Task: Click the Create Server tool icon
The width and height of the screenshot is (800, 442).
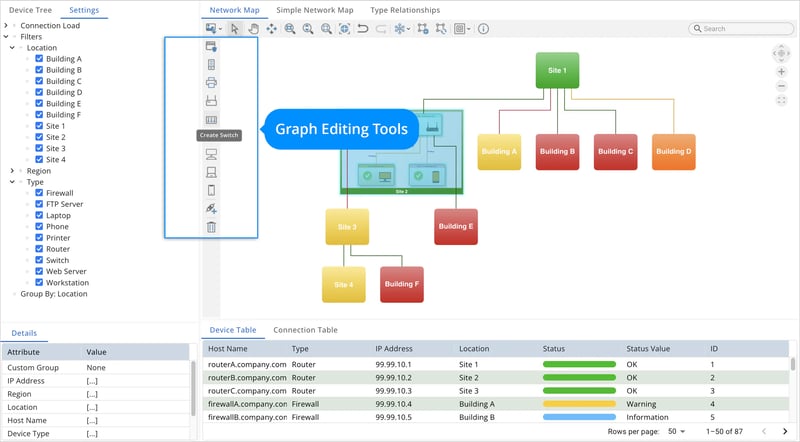Action: [x=211, y=64]
